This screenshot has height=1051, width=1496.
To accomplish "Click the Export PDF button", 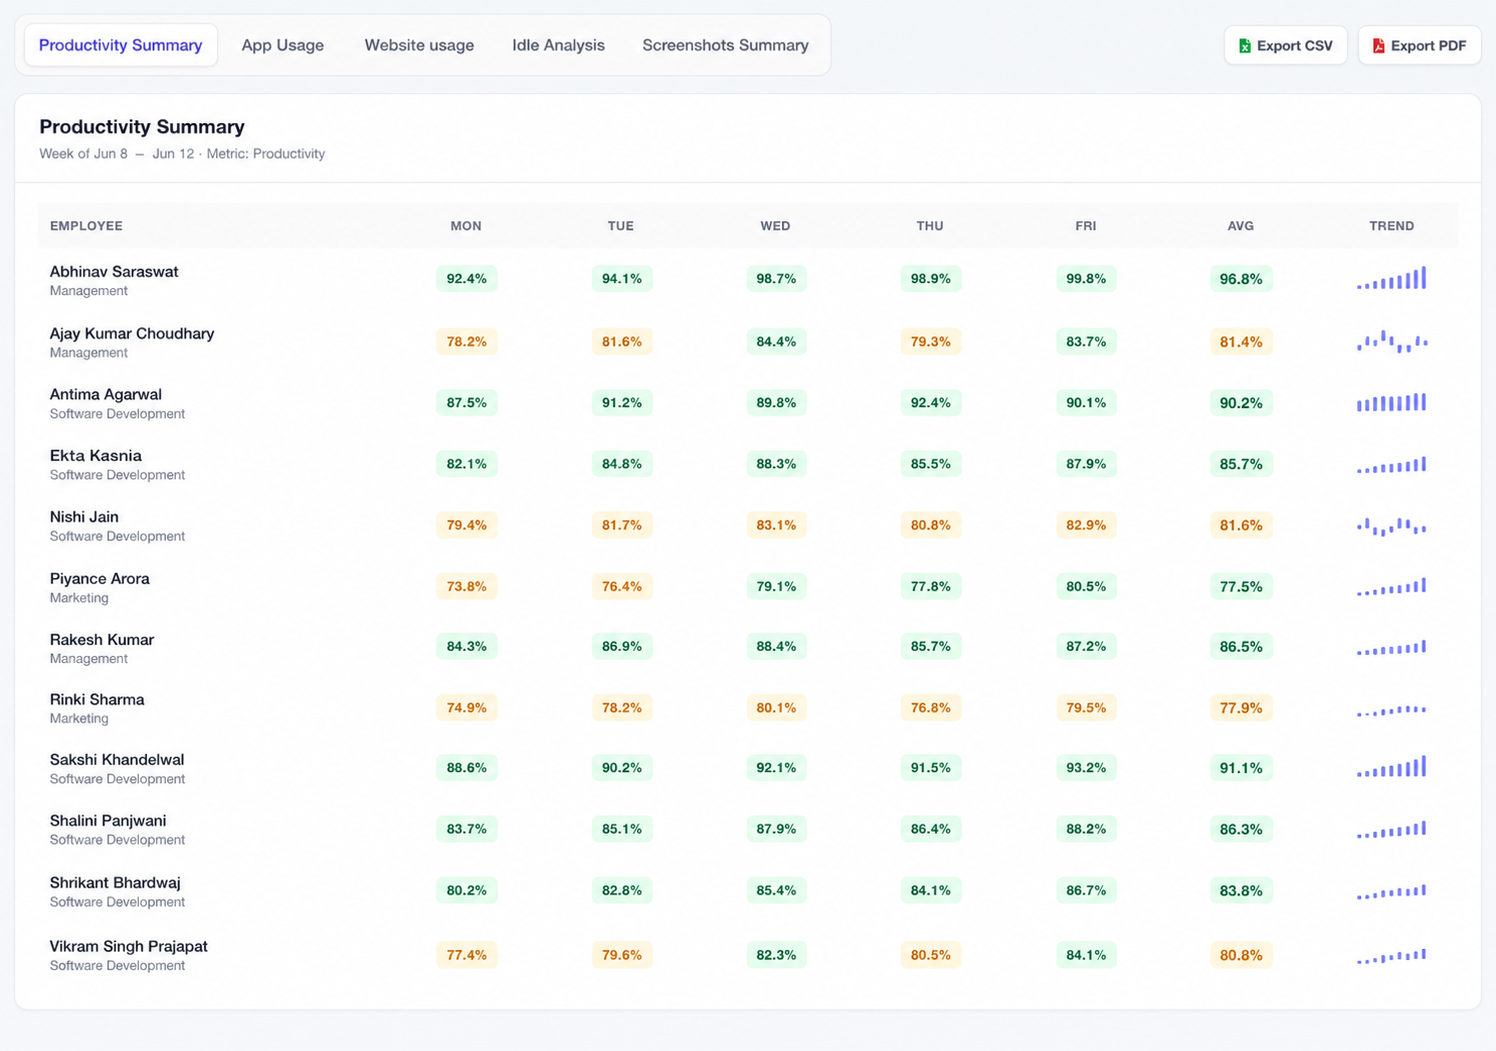I will coord(1419,45).
